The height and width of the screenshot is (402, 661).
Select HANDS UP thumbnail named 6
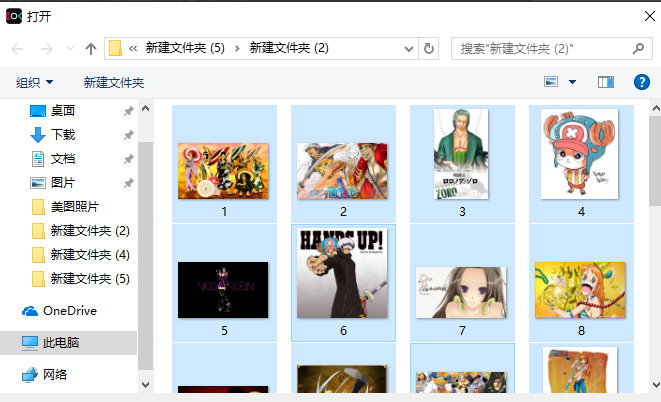(x=342, y=273)
